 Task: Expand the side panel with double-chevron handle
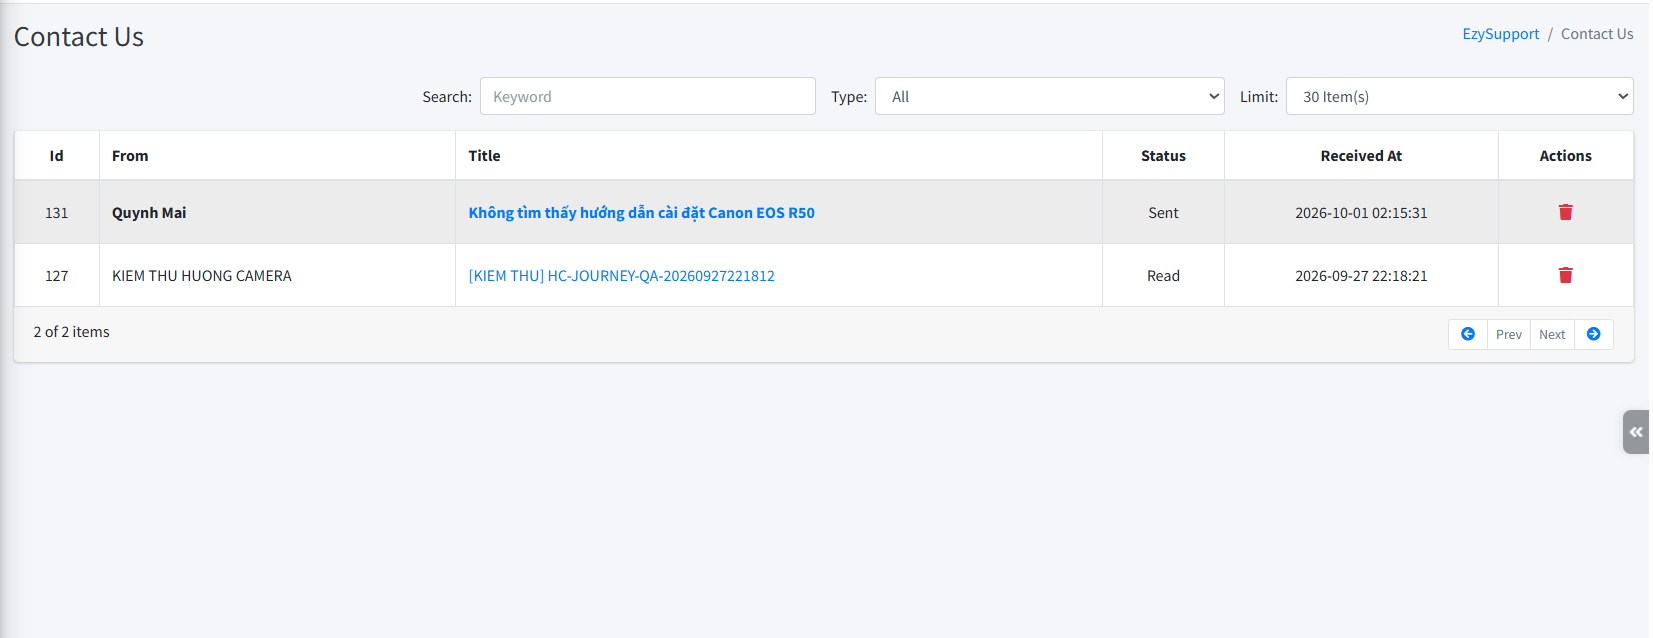(1636, 432)
